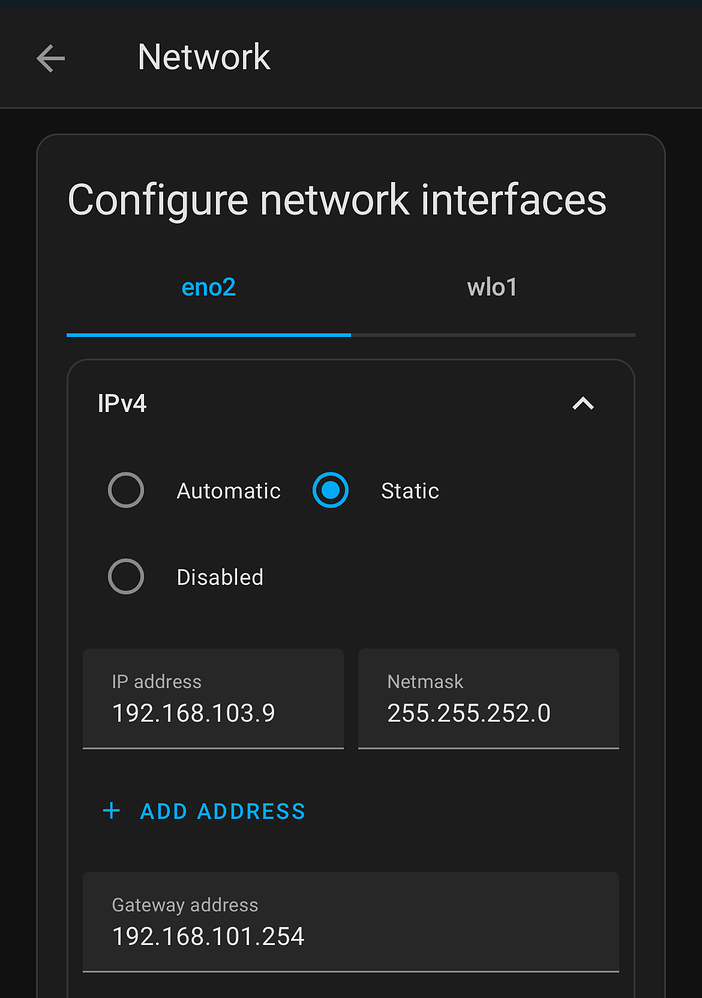Click the IPv4 section header

click(x=122, y=403)
